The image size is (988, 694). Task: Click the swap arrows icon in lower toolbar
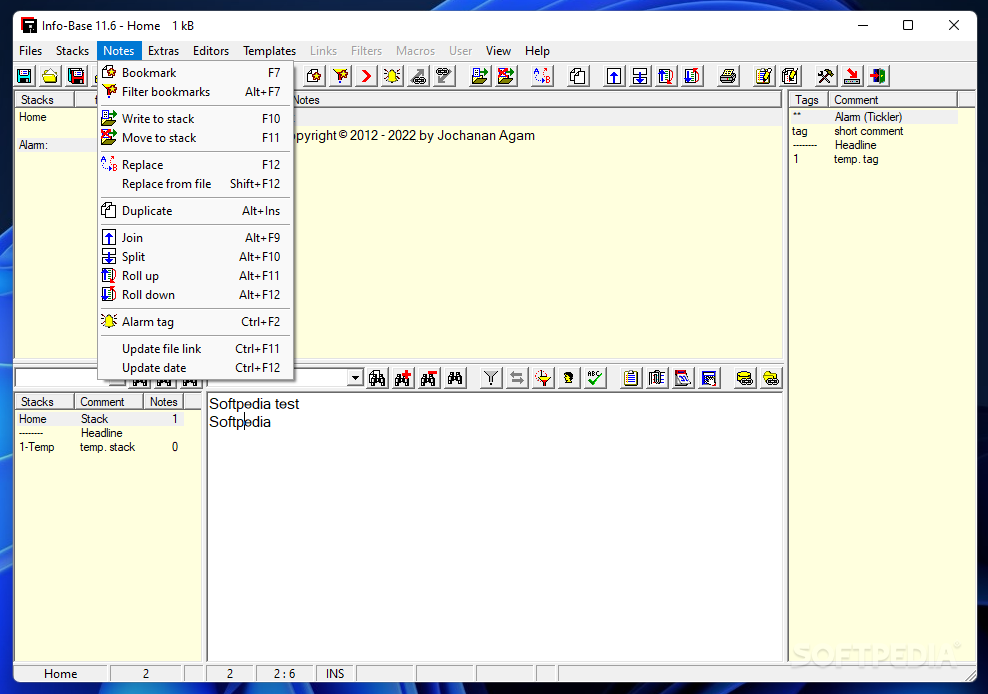coord(517,378)
